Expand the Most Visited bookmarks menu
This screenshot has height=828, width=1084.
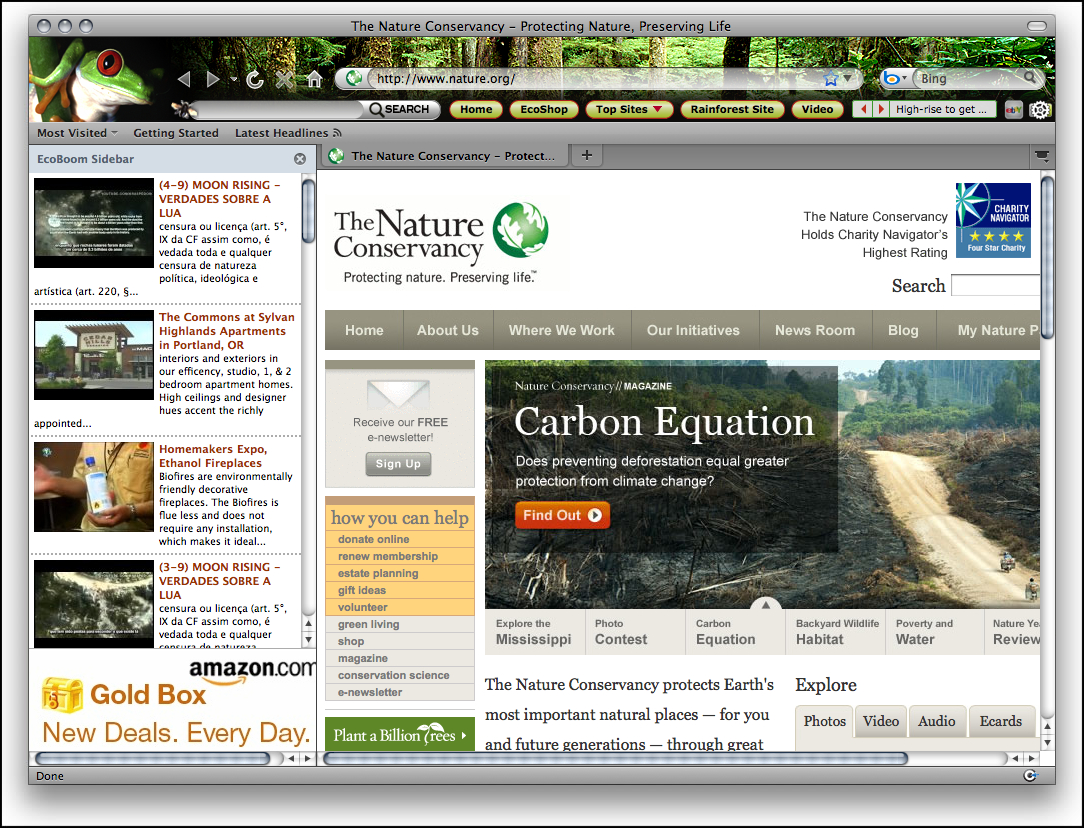click(77, 133)
